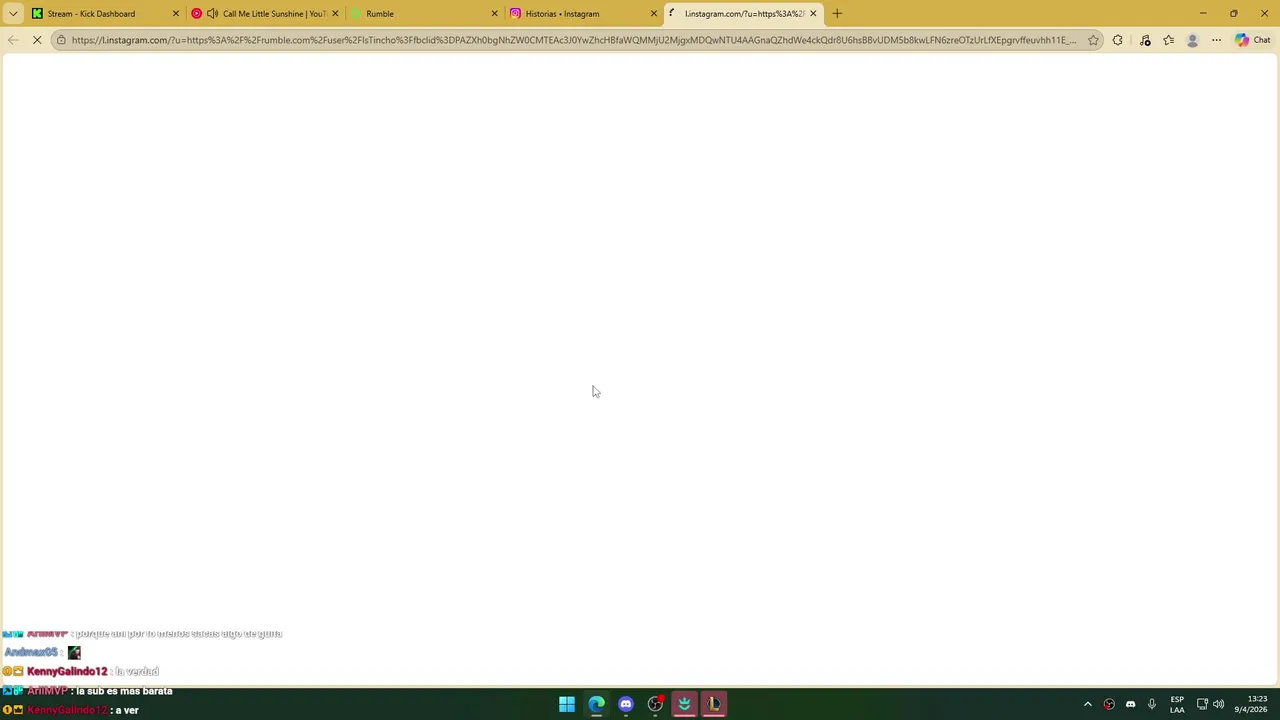Click the Discord icon in system tray
Screen dimensions: 1280x720
(x=1131, y=704)
